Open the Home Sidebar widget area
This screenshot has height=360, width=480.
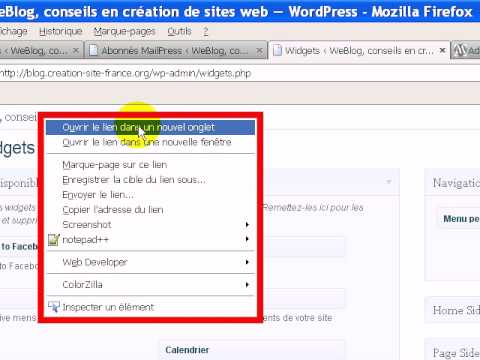[x=453, y=311]
